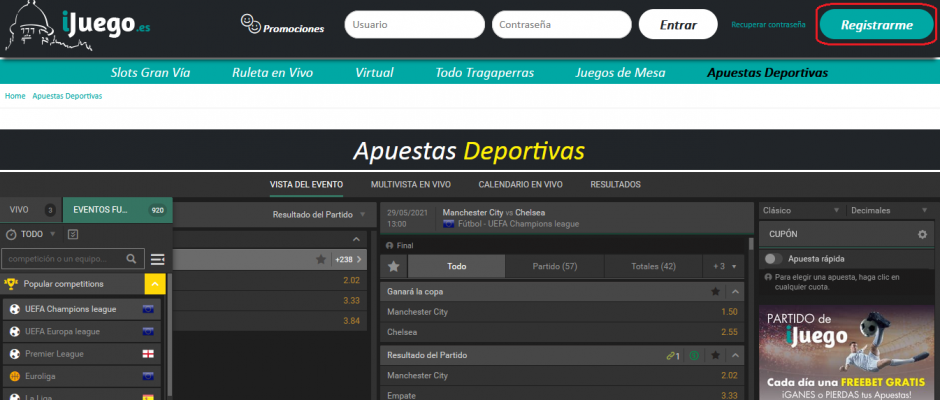Star the Resultado del Partido market
The height and width of the screenshot is (400, 940).
715,356
